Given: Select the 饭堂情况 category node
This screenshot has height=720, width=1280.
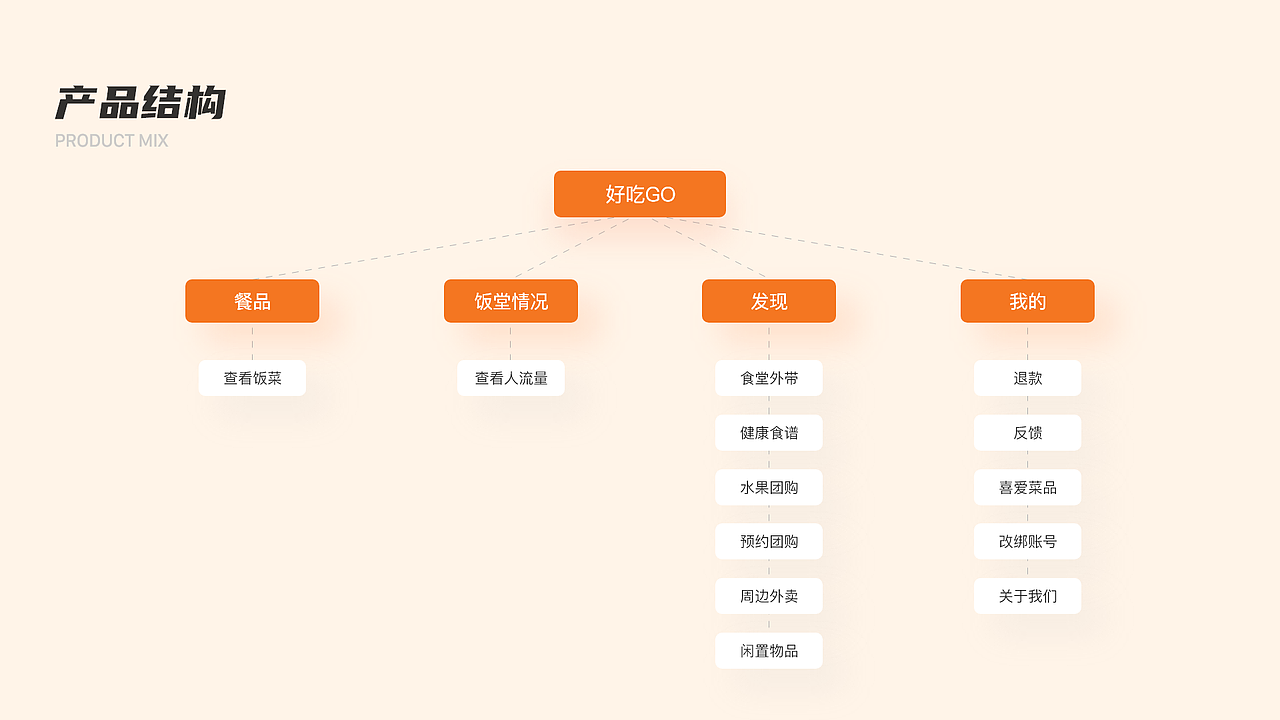Looking at the screenshot, I should click(511, 301).
